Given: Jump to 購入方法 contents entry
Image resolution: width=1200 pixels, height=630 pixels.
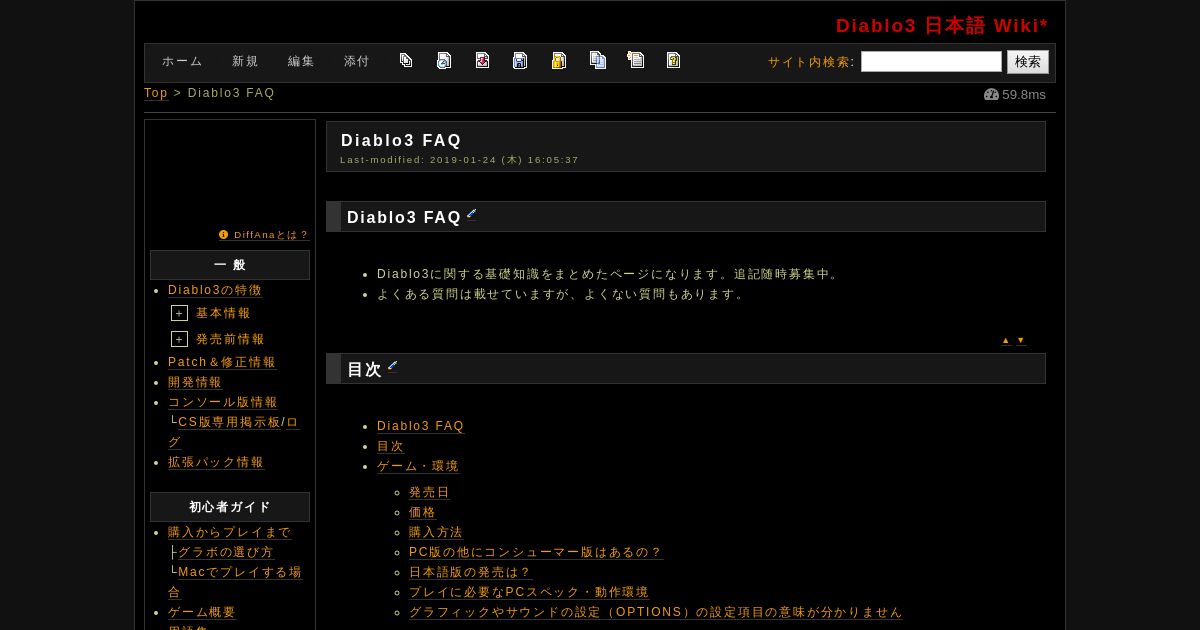Looking at the screenshot, I should click(x=436, y=532).
